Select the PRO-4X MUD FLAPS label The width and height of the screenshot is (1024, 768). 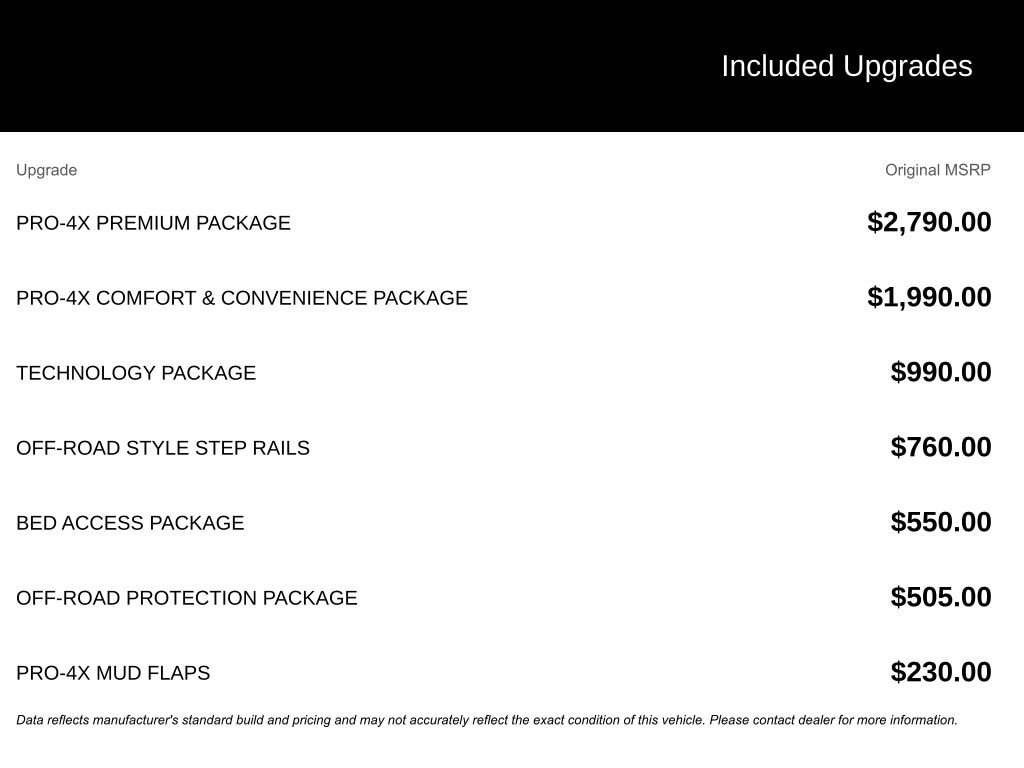(113, 673)
